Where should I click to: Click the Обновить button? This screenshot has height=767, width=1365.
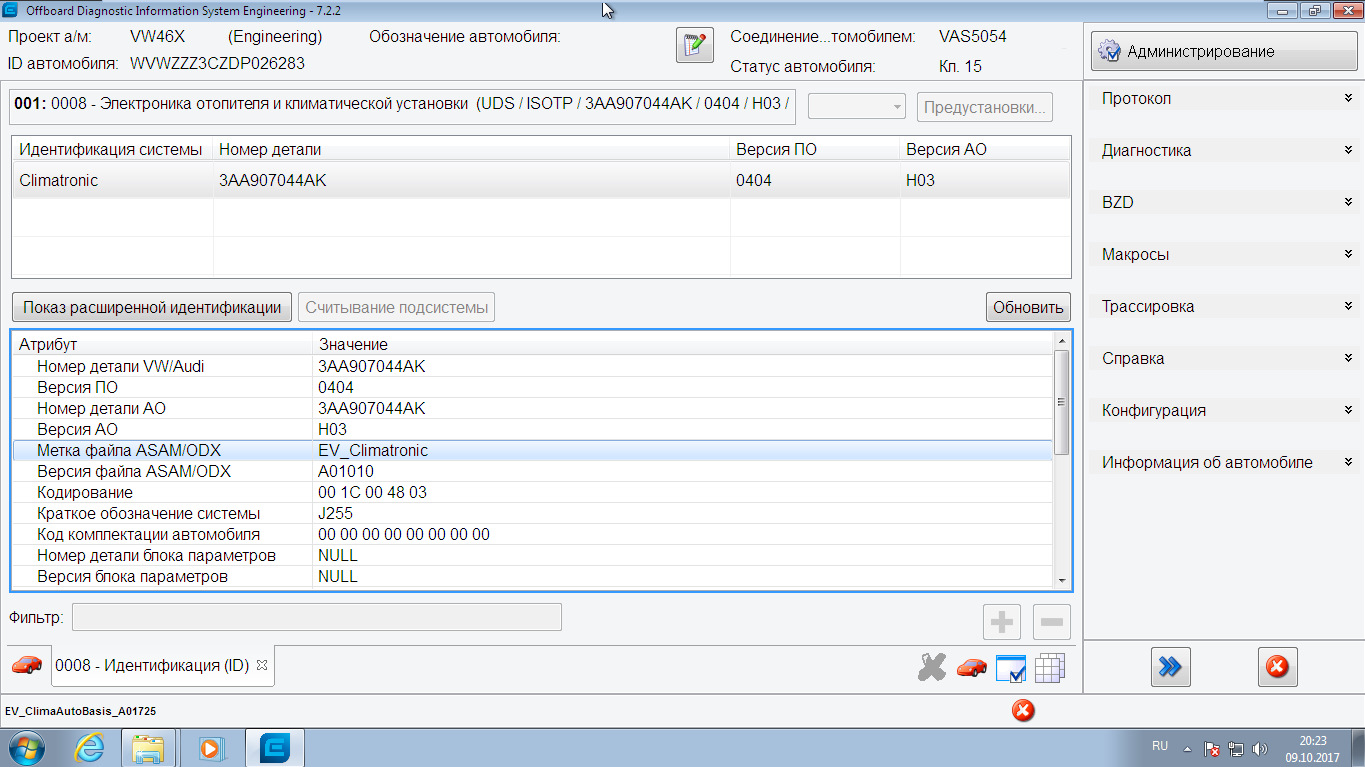(1028, 307)
